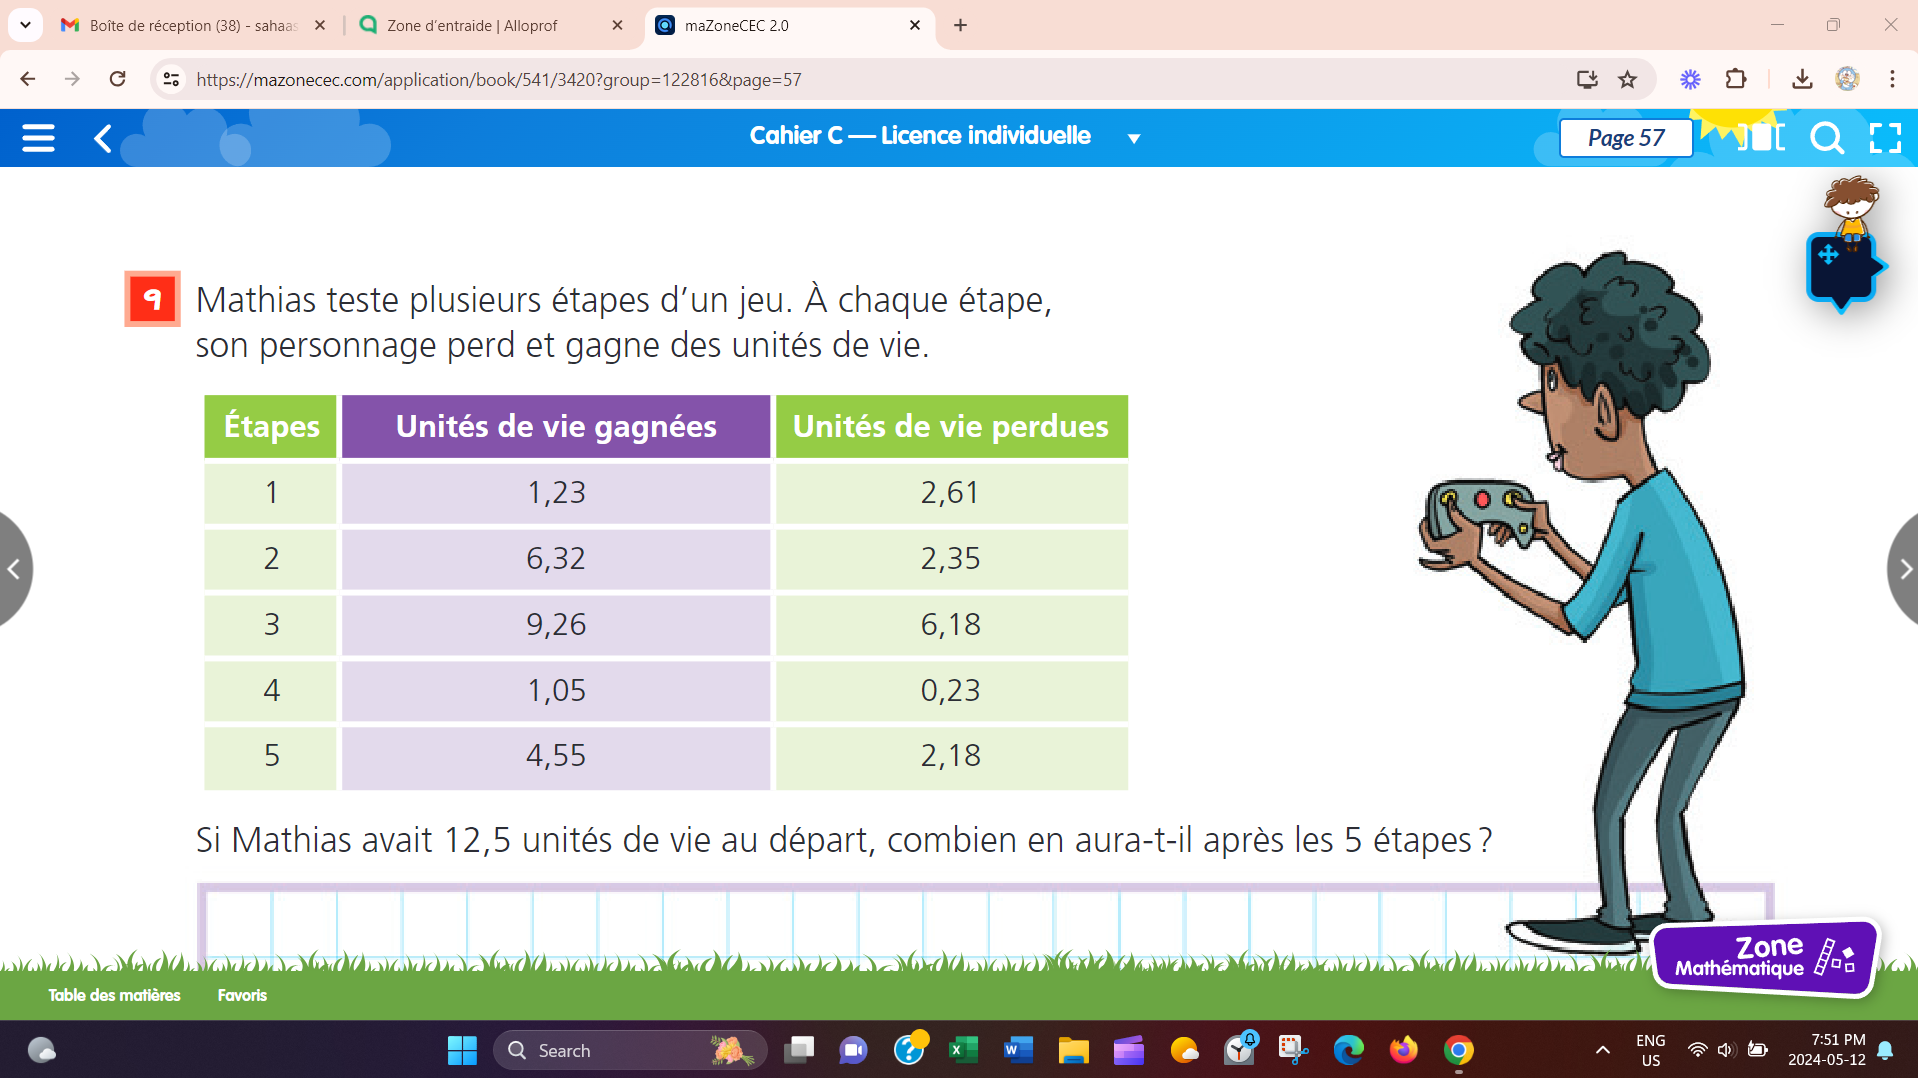Open the hamburger menu in the book toolbar
The width and height of the screenshot is (1918, 1078).
[38, 138]
